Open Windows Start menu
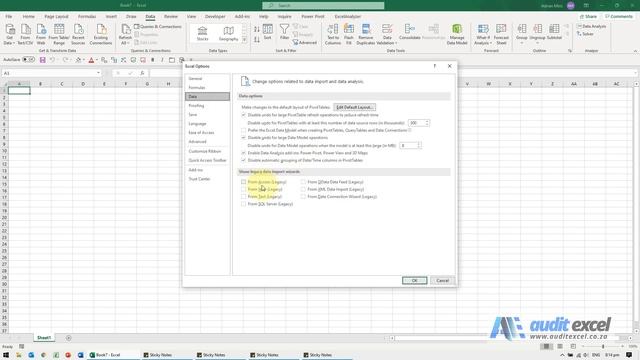 (6, 355)
